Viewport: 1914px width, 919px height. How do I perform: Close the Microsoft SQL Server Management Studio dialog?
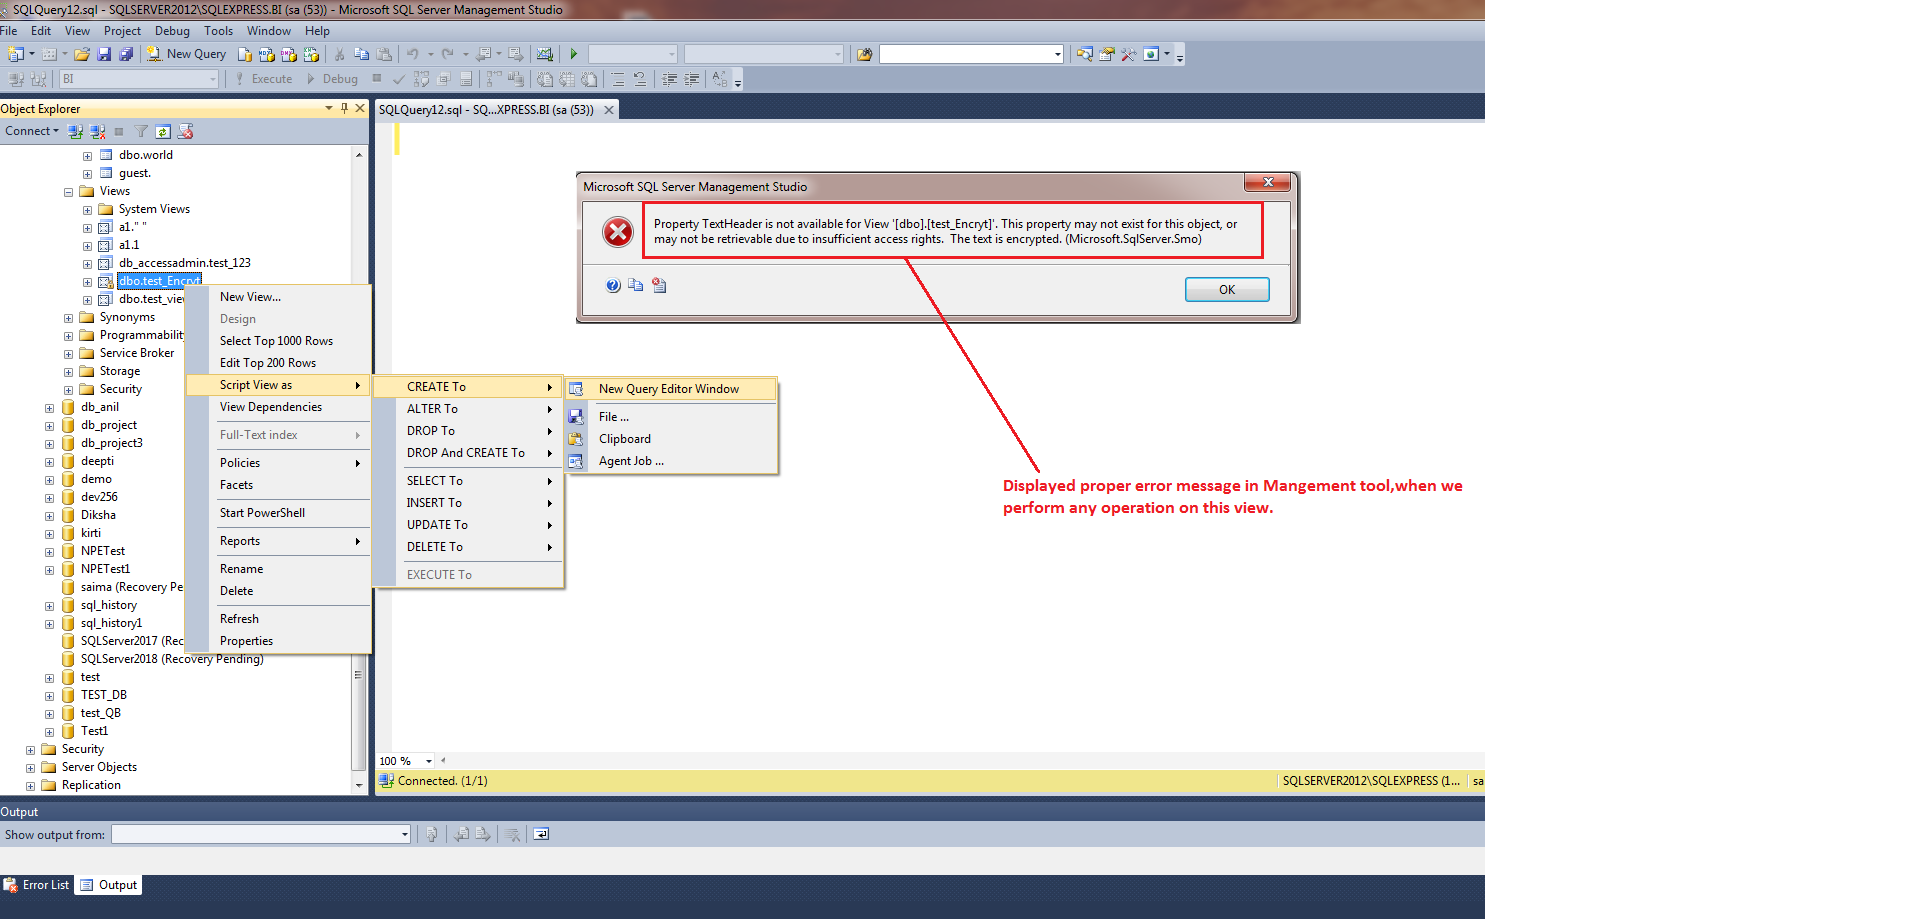pos(1268,182)
